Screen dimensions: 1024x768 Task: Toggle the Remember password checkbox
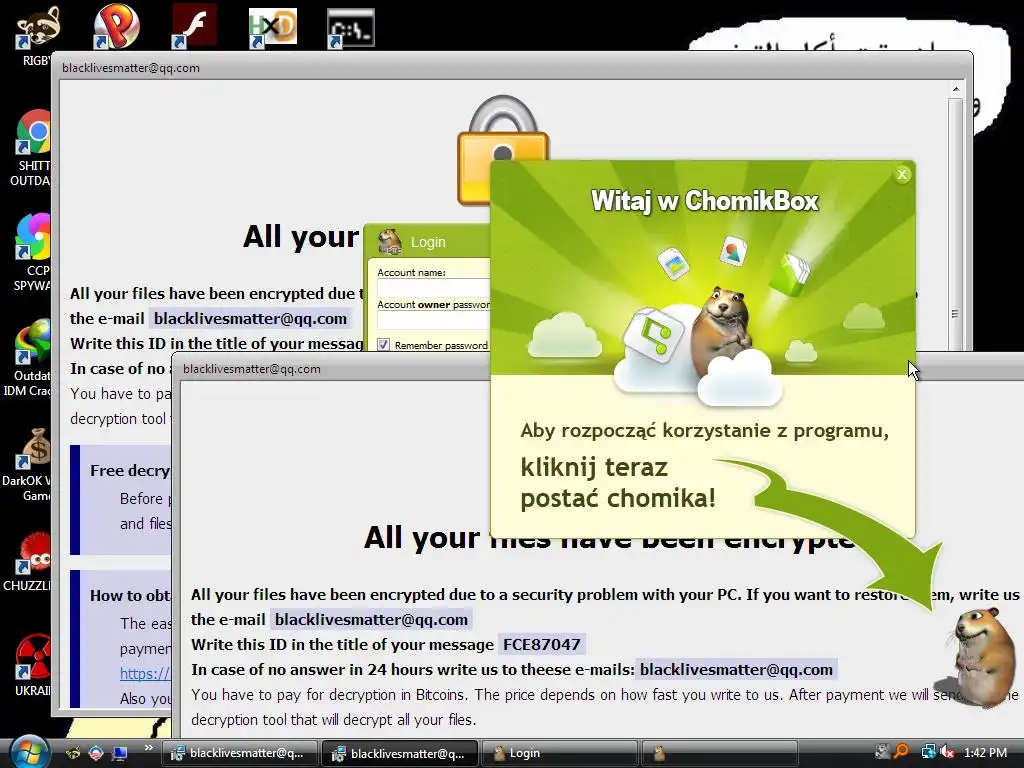(383, 345)
